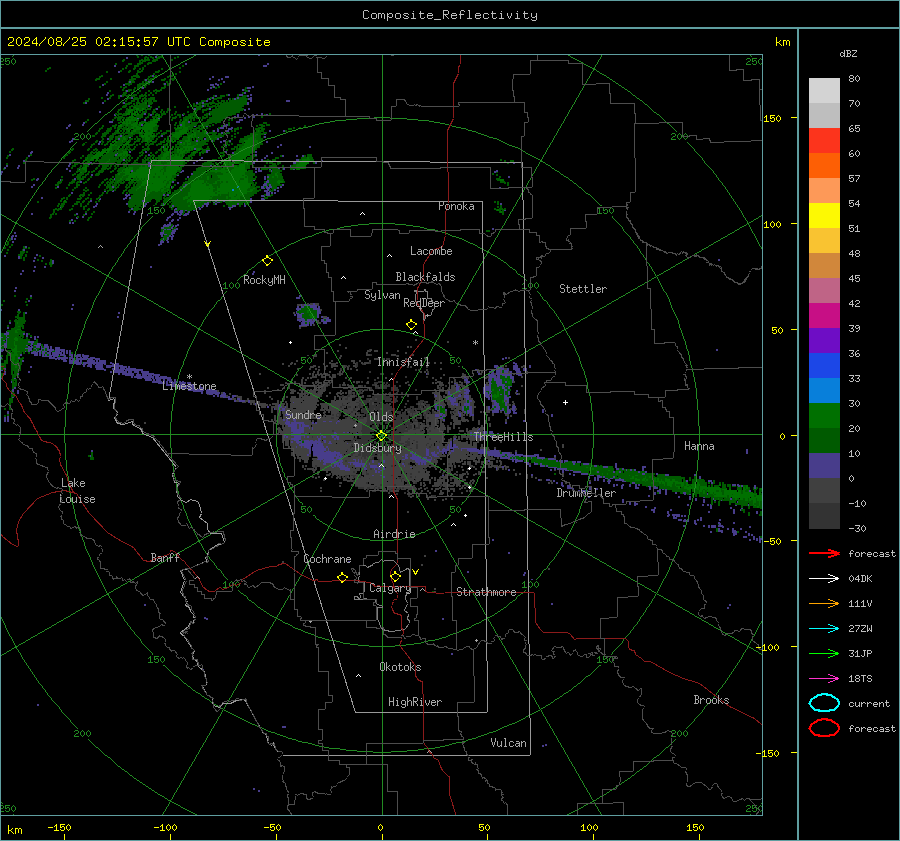Click the cyan current ellipse icon
The image size is (900, 841).
[x=824, y=703]
